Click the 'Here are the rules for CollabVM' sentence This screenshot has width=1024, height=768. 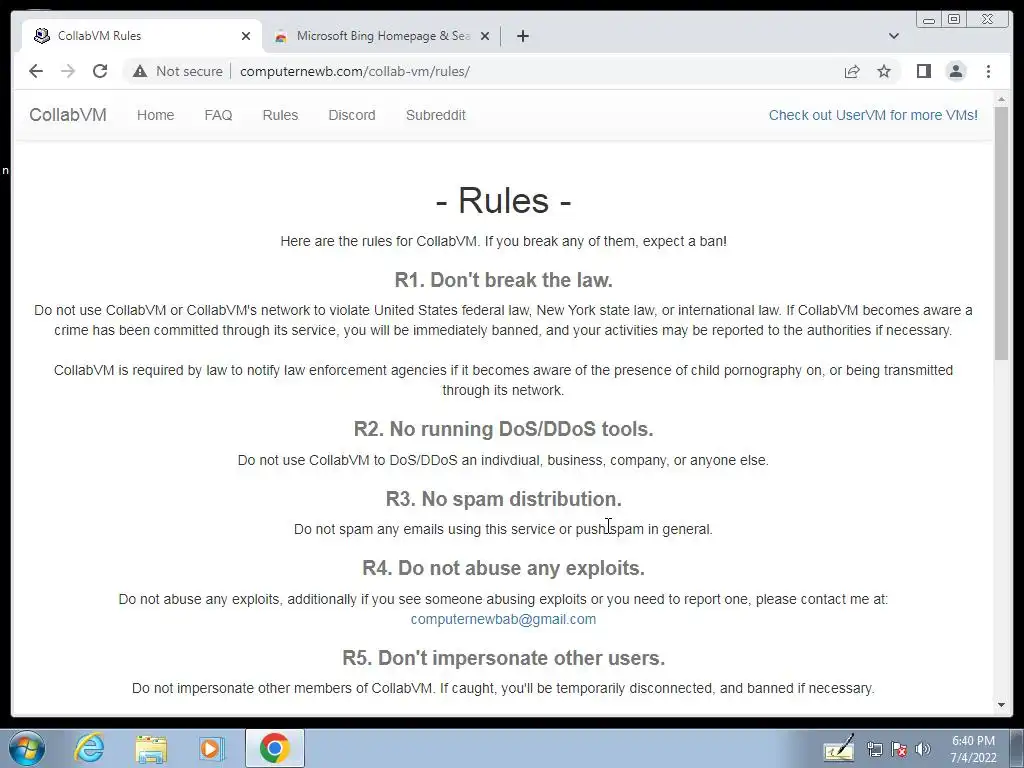pyautogui.click(x=504, y=241)
